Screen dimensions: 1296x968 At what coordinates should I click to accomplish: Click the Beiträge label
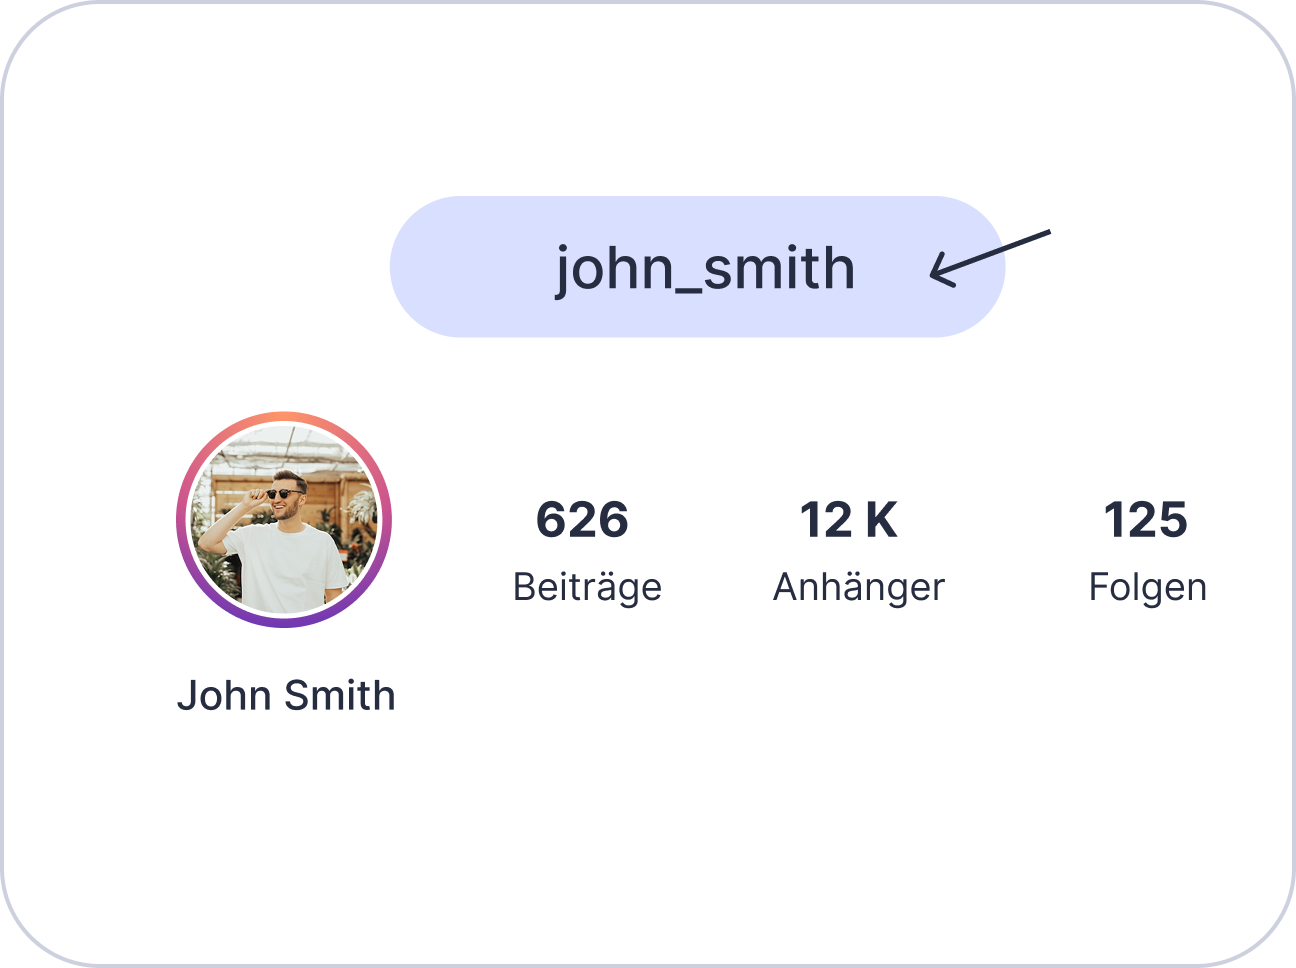coord(587,587)
